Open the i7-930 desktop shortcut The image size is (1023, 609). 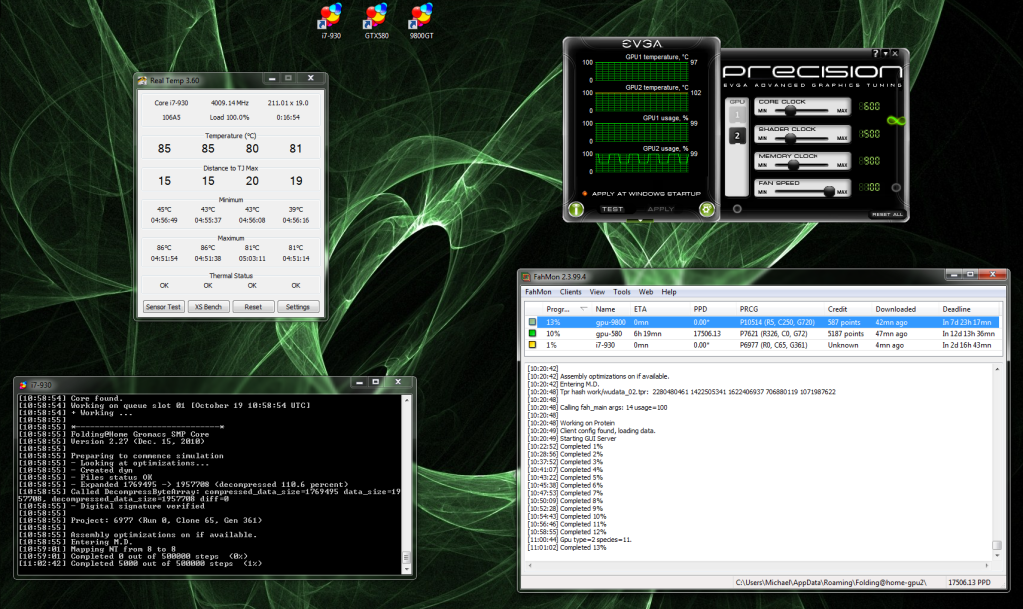tap(331, 21)
